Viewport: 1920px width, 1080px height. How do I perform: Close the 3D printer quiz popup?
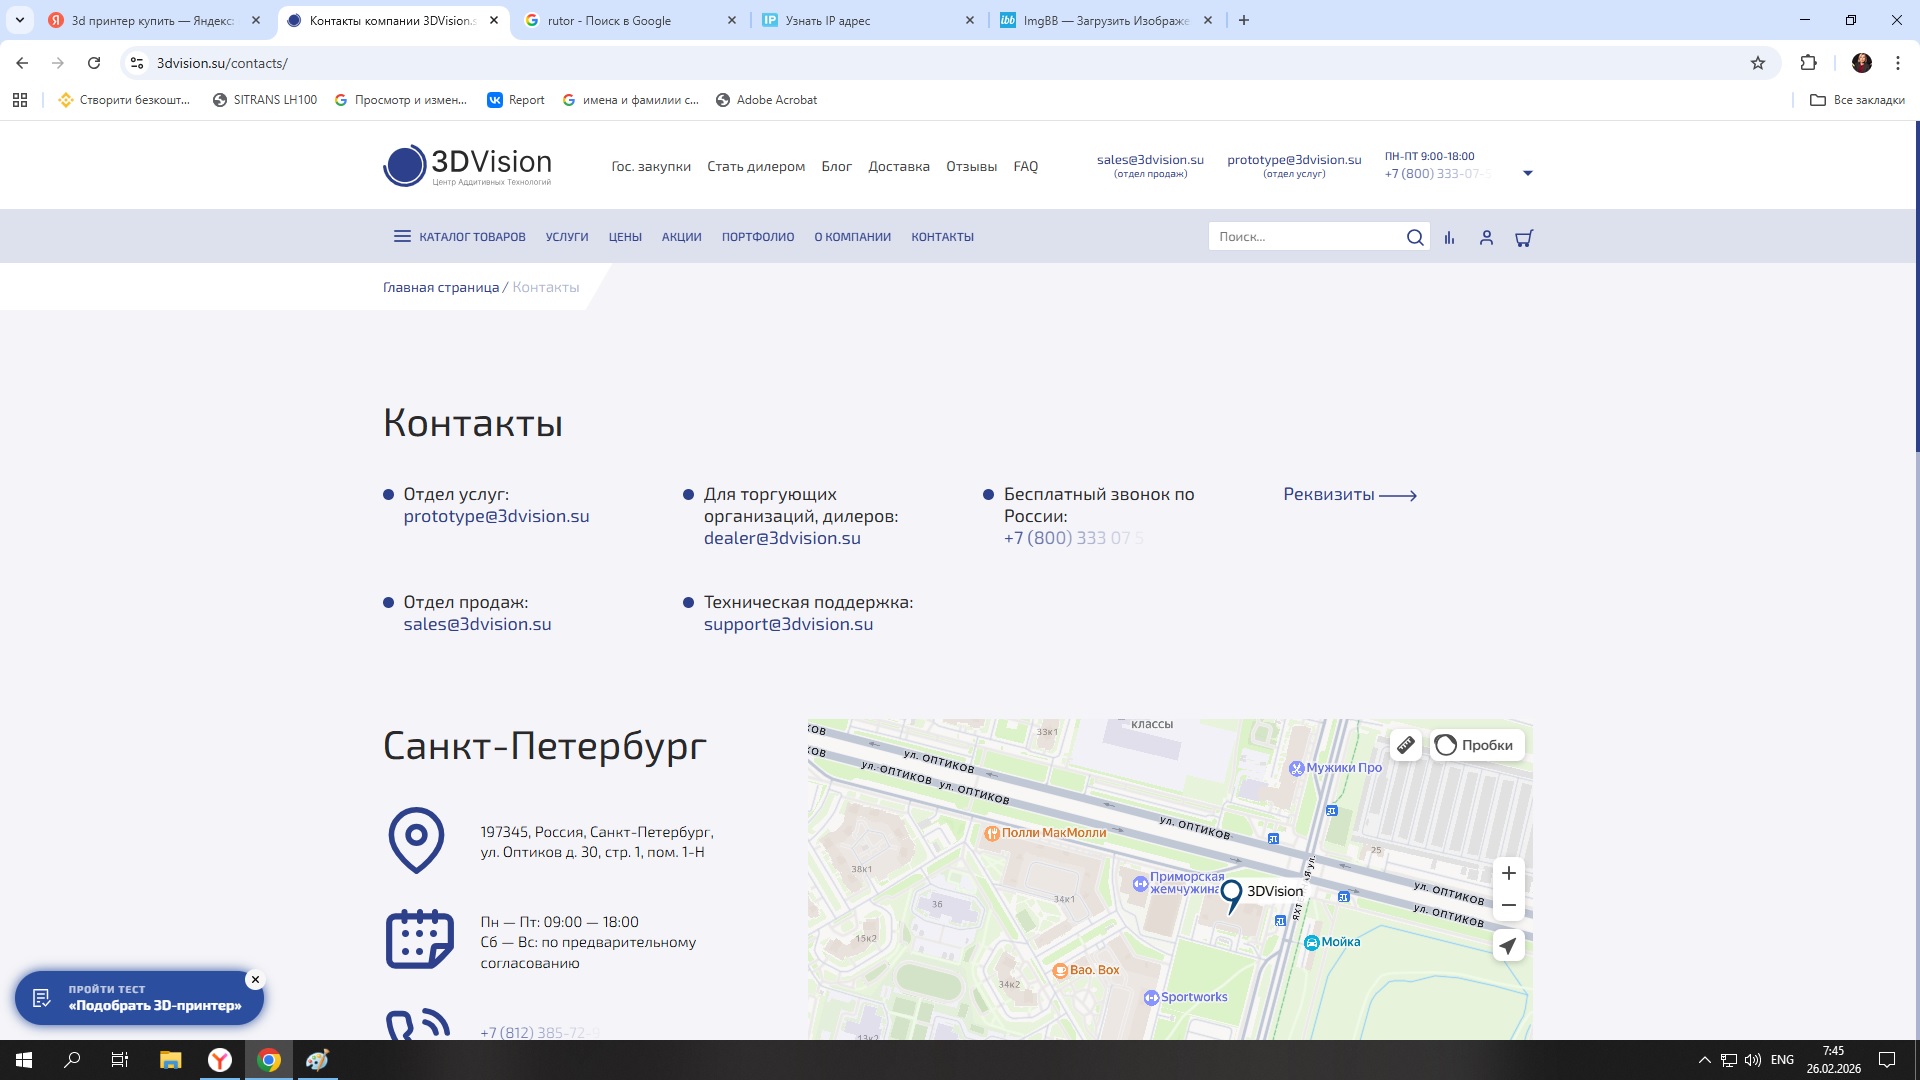click(x=255, y=980)
